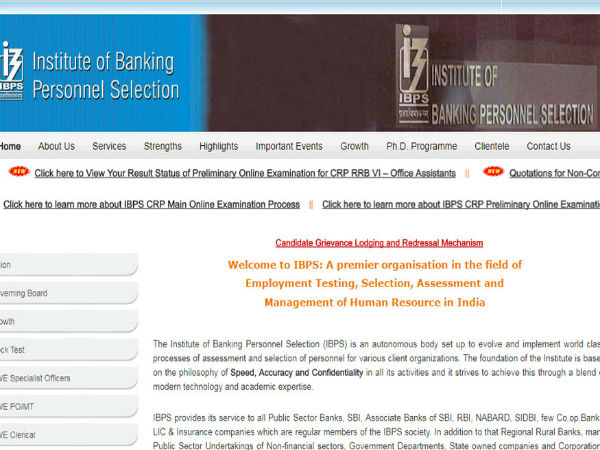Viewport: 600px width, 450px height.
Task: Click paragraph starting 'IBPS provides its service'
Action: [x=376, y=432]
